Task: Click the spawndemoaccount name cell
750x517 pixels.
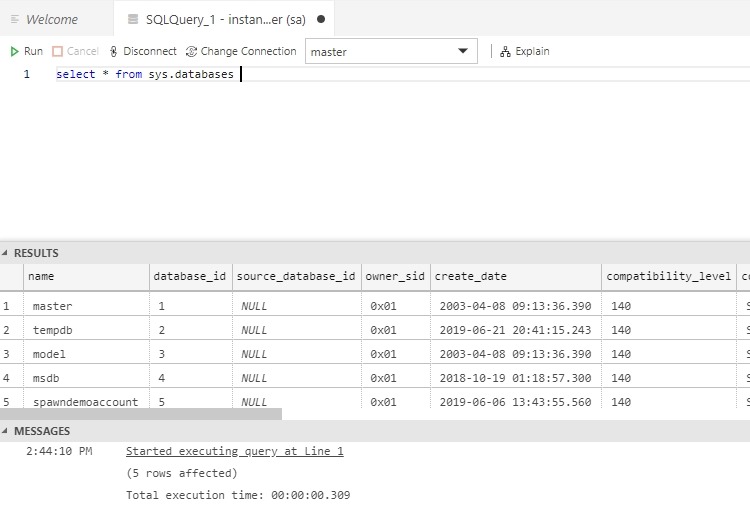Action: point(85,402)
